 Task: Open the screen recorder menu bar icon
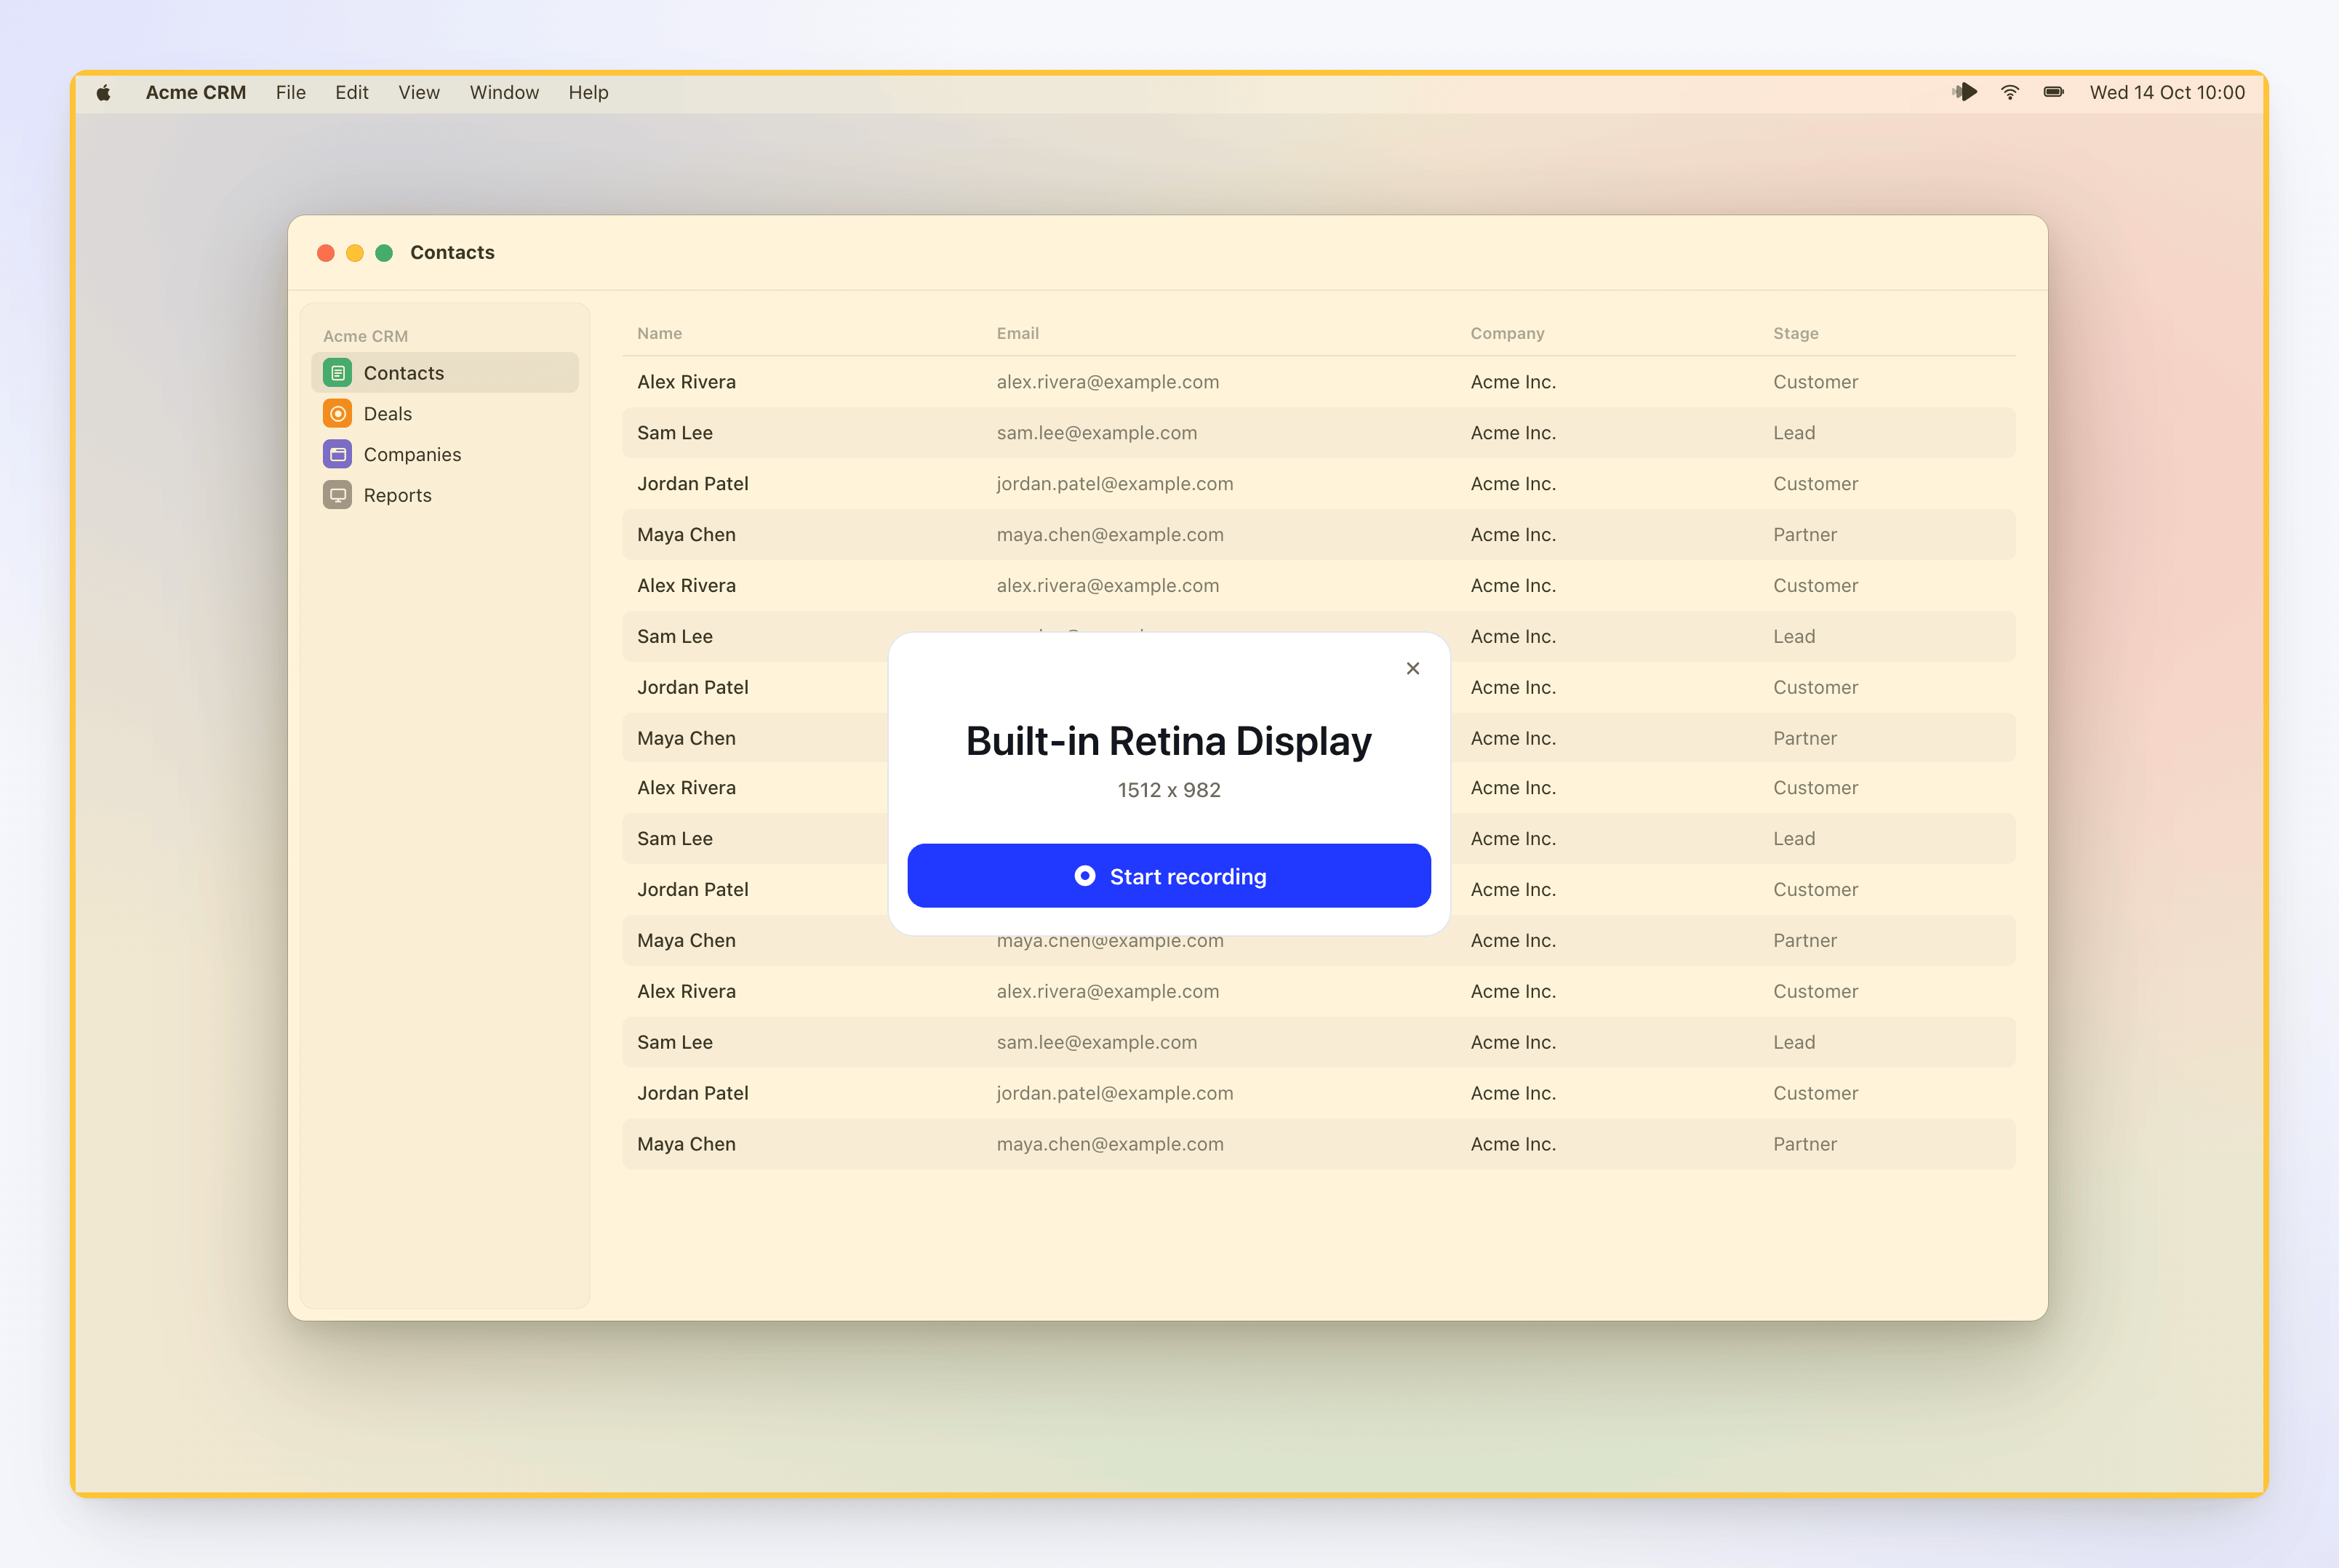click(x=1964, y=92)
